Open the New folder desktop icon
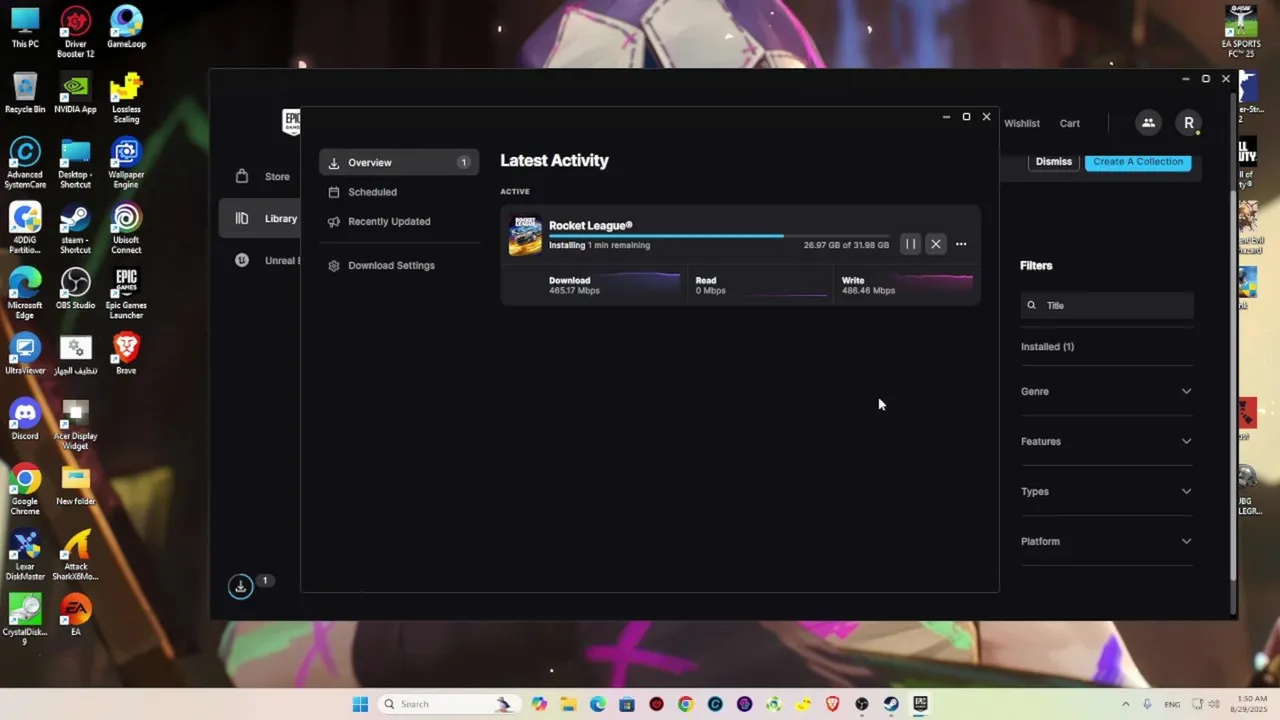 (75, 485)
